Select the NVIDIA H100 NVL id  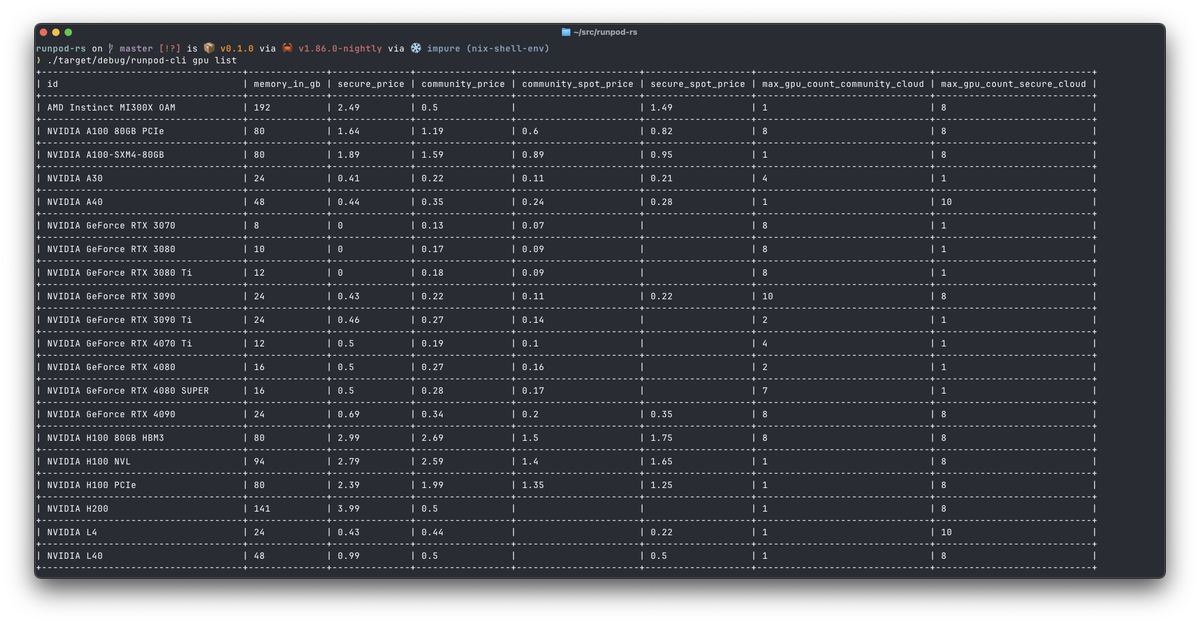89,462
